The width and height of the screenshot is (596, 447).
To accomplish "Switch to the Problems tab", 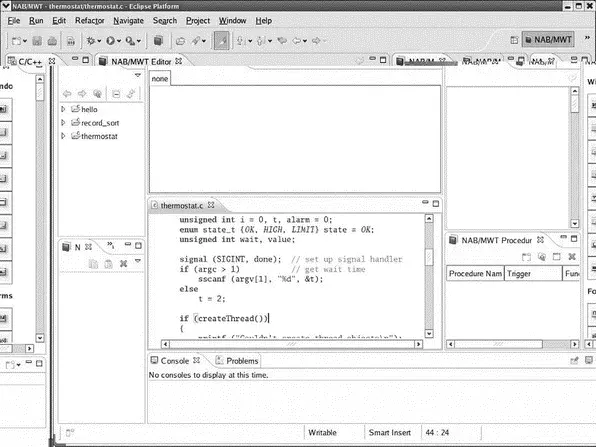I will tap(237, 361).
